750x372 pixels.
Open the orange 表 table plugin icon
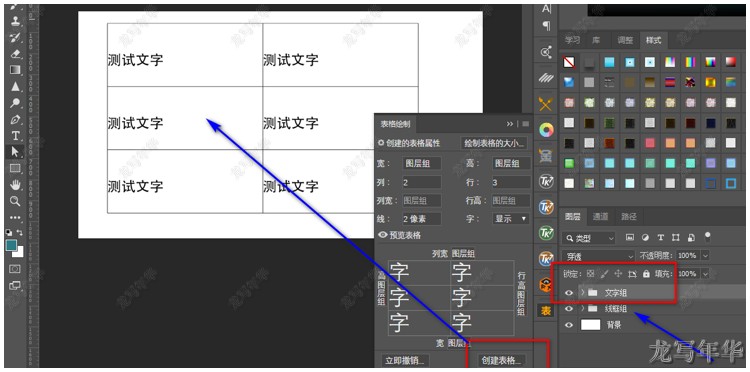pyautogui.click(x=546, y=311)
